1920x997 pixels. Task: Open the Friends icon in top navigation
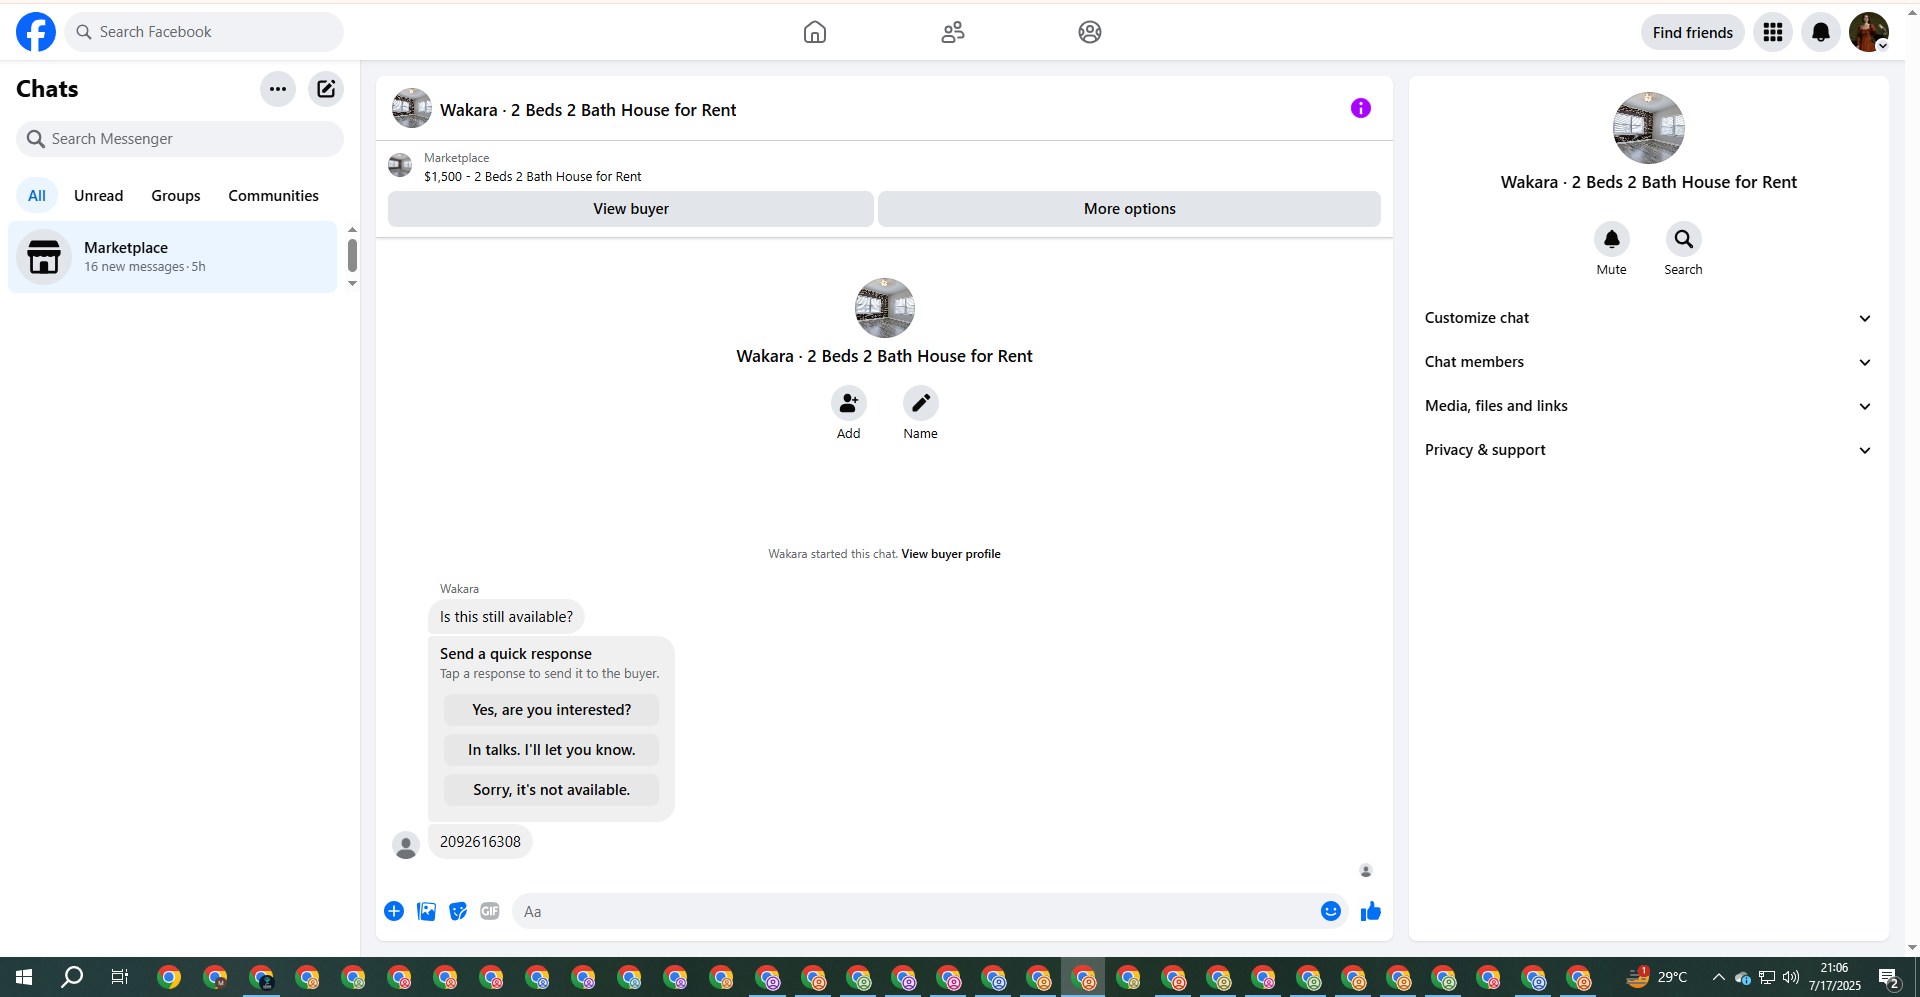click(x=953, y=32)
